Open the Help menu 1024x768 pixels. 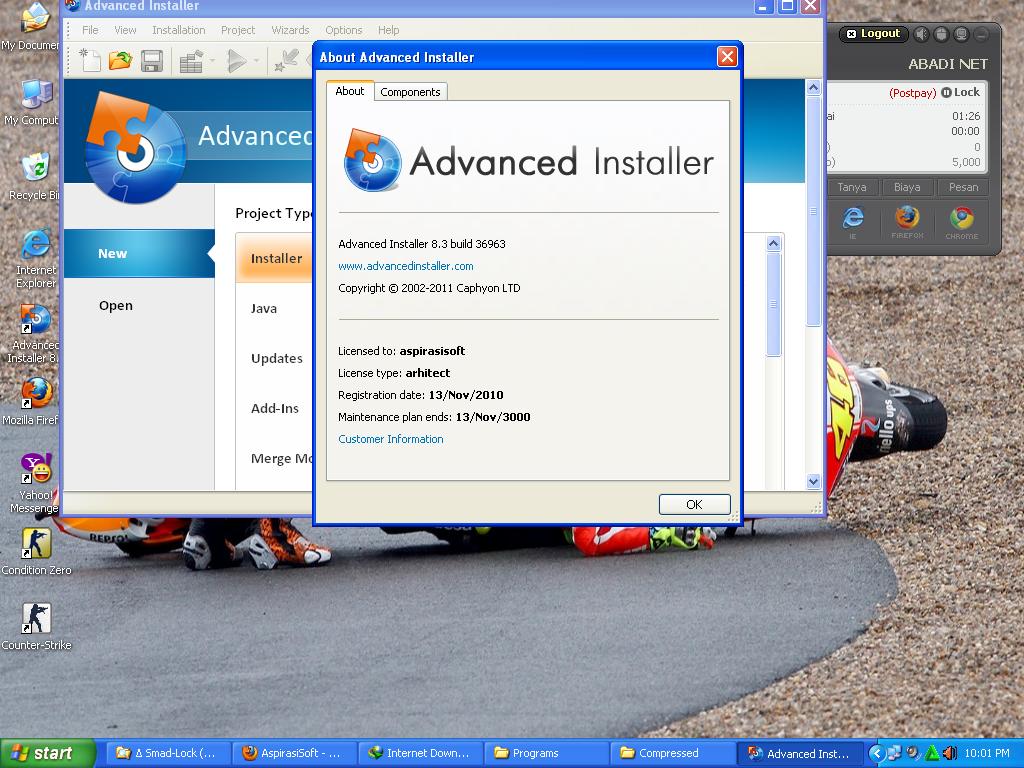point(388,30)
